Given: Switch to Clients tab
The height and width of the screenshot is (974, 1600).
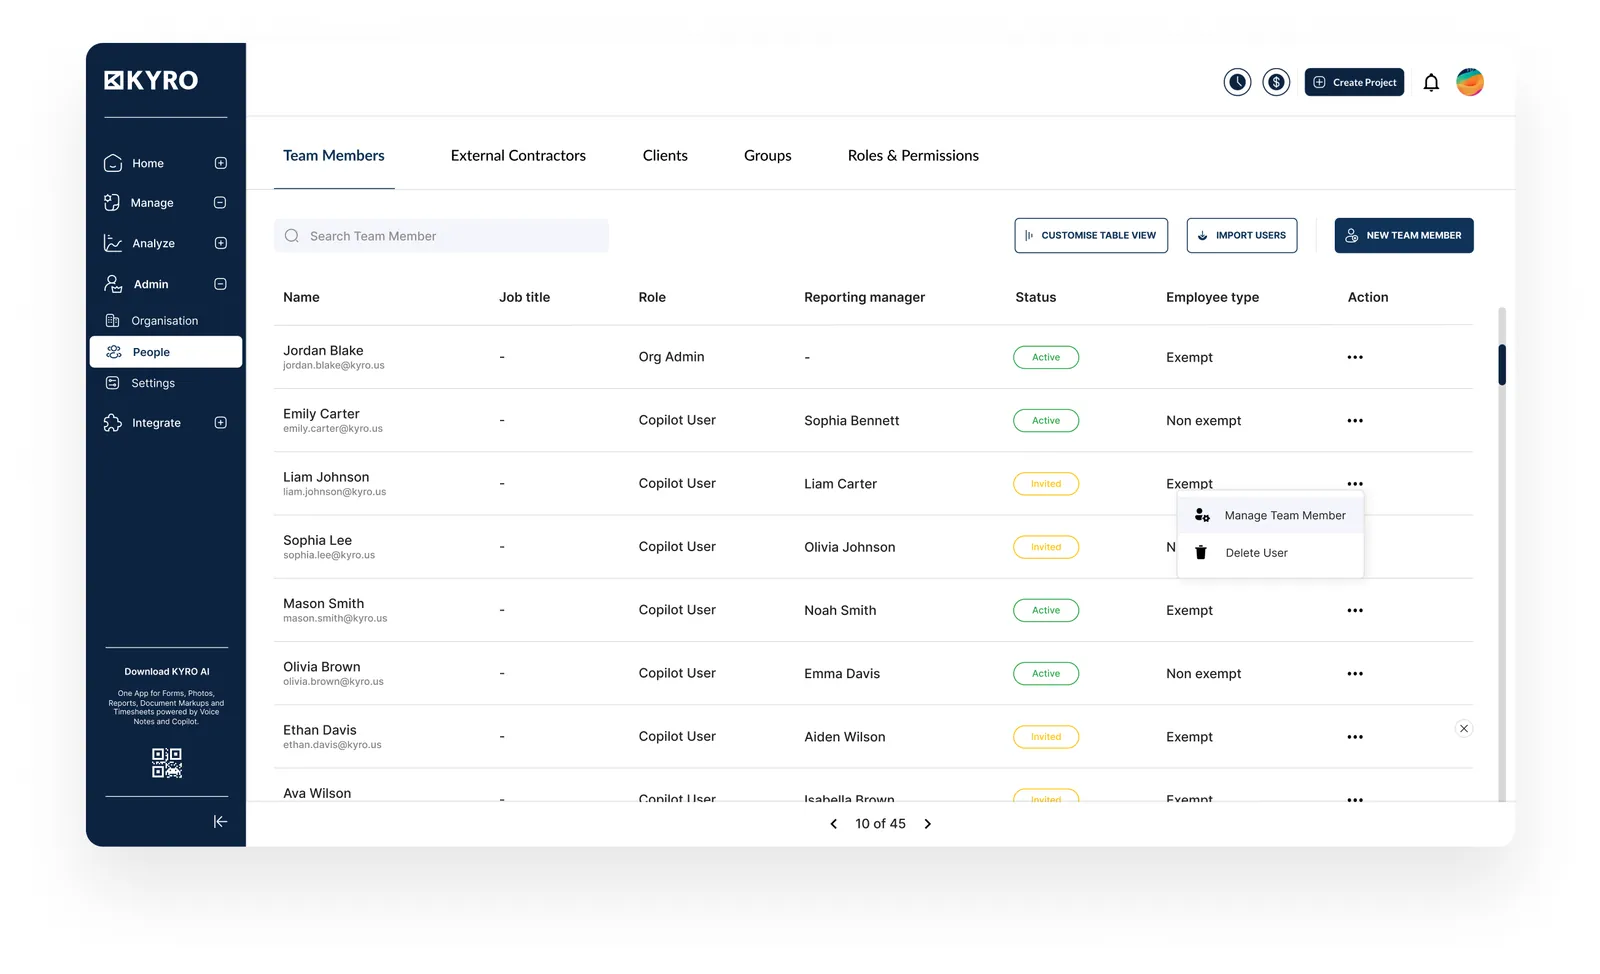Looking at the screenshot, I should 665,155.
